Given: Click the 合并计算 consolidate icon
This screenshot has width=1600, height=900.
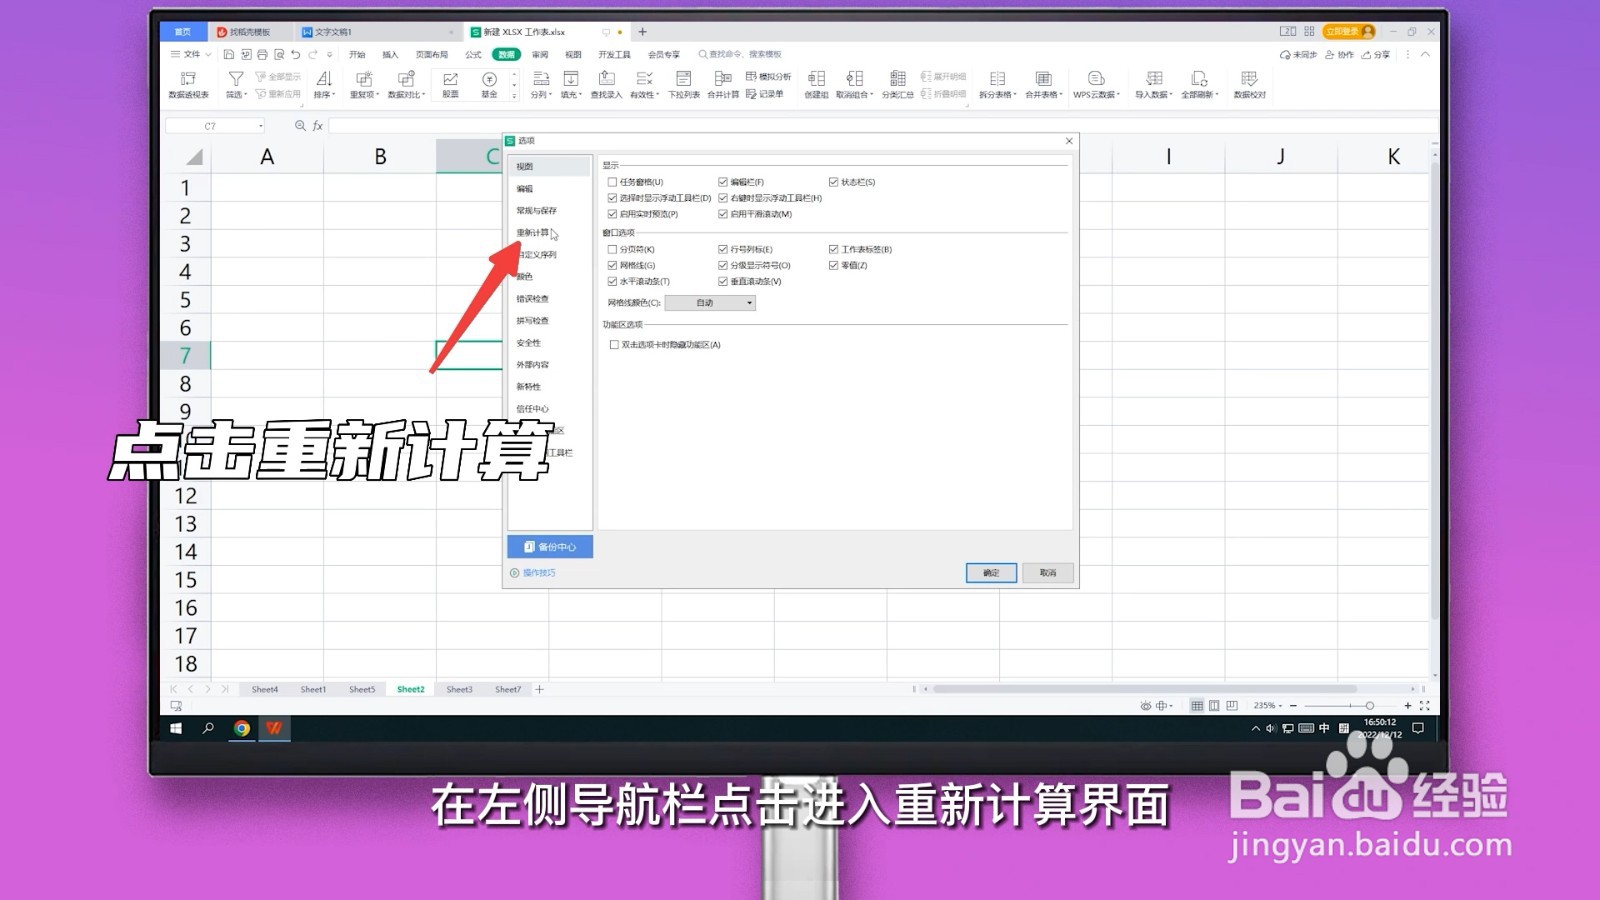Looking at the screenshot, I should [723, 85].
